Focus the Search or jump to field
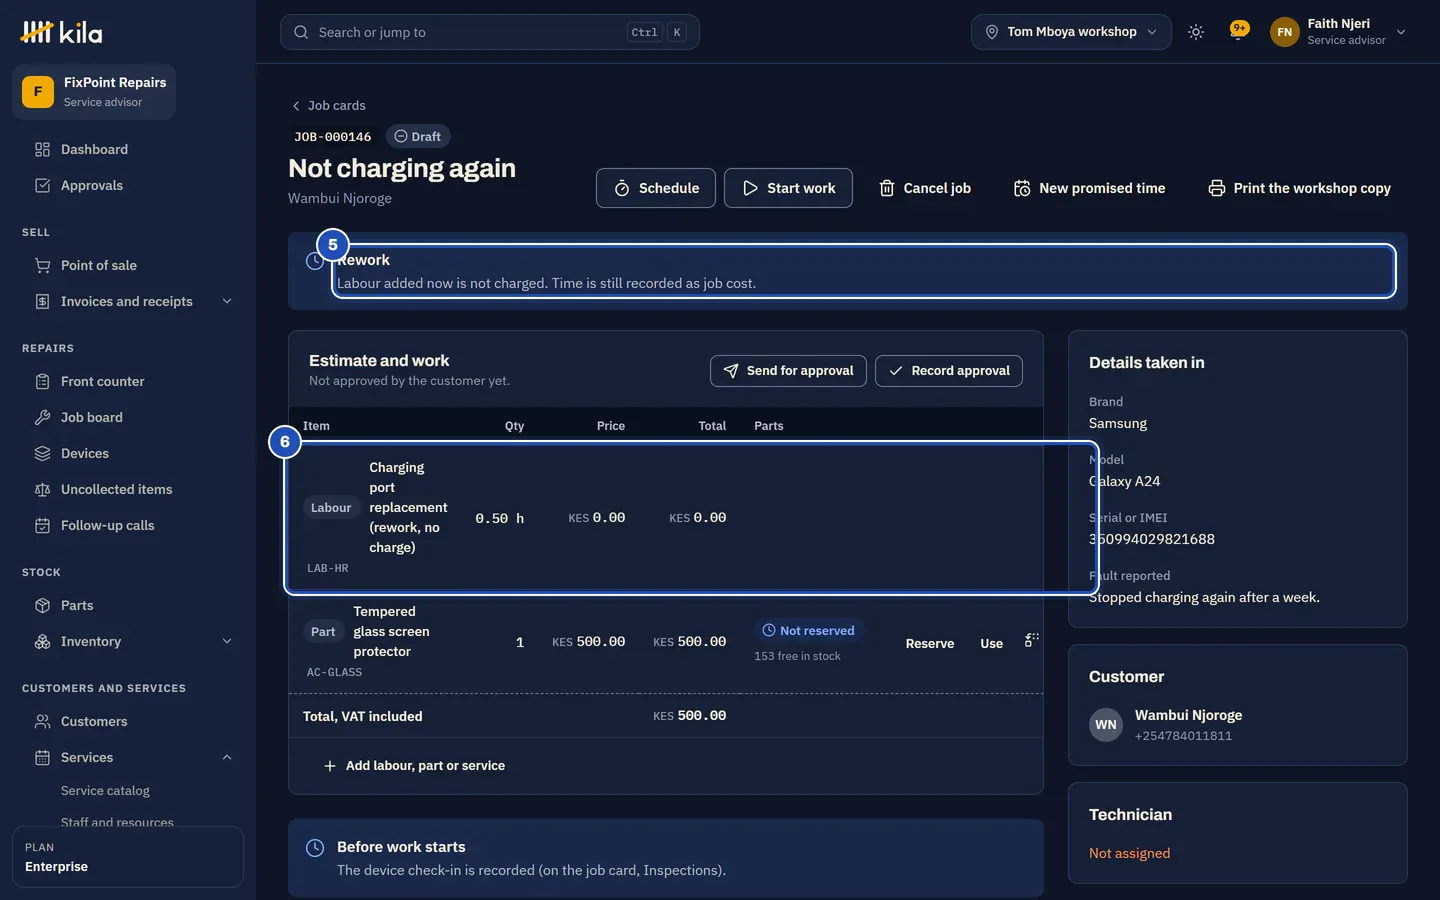The width and height of the screenshot is (1440, 900). [x=490, y=32]
